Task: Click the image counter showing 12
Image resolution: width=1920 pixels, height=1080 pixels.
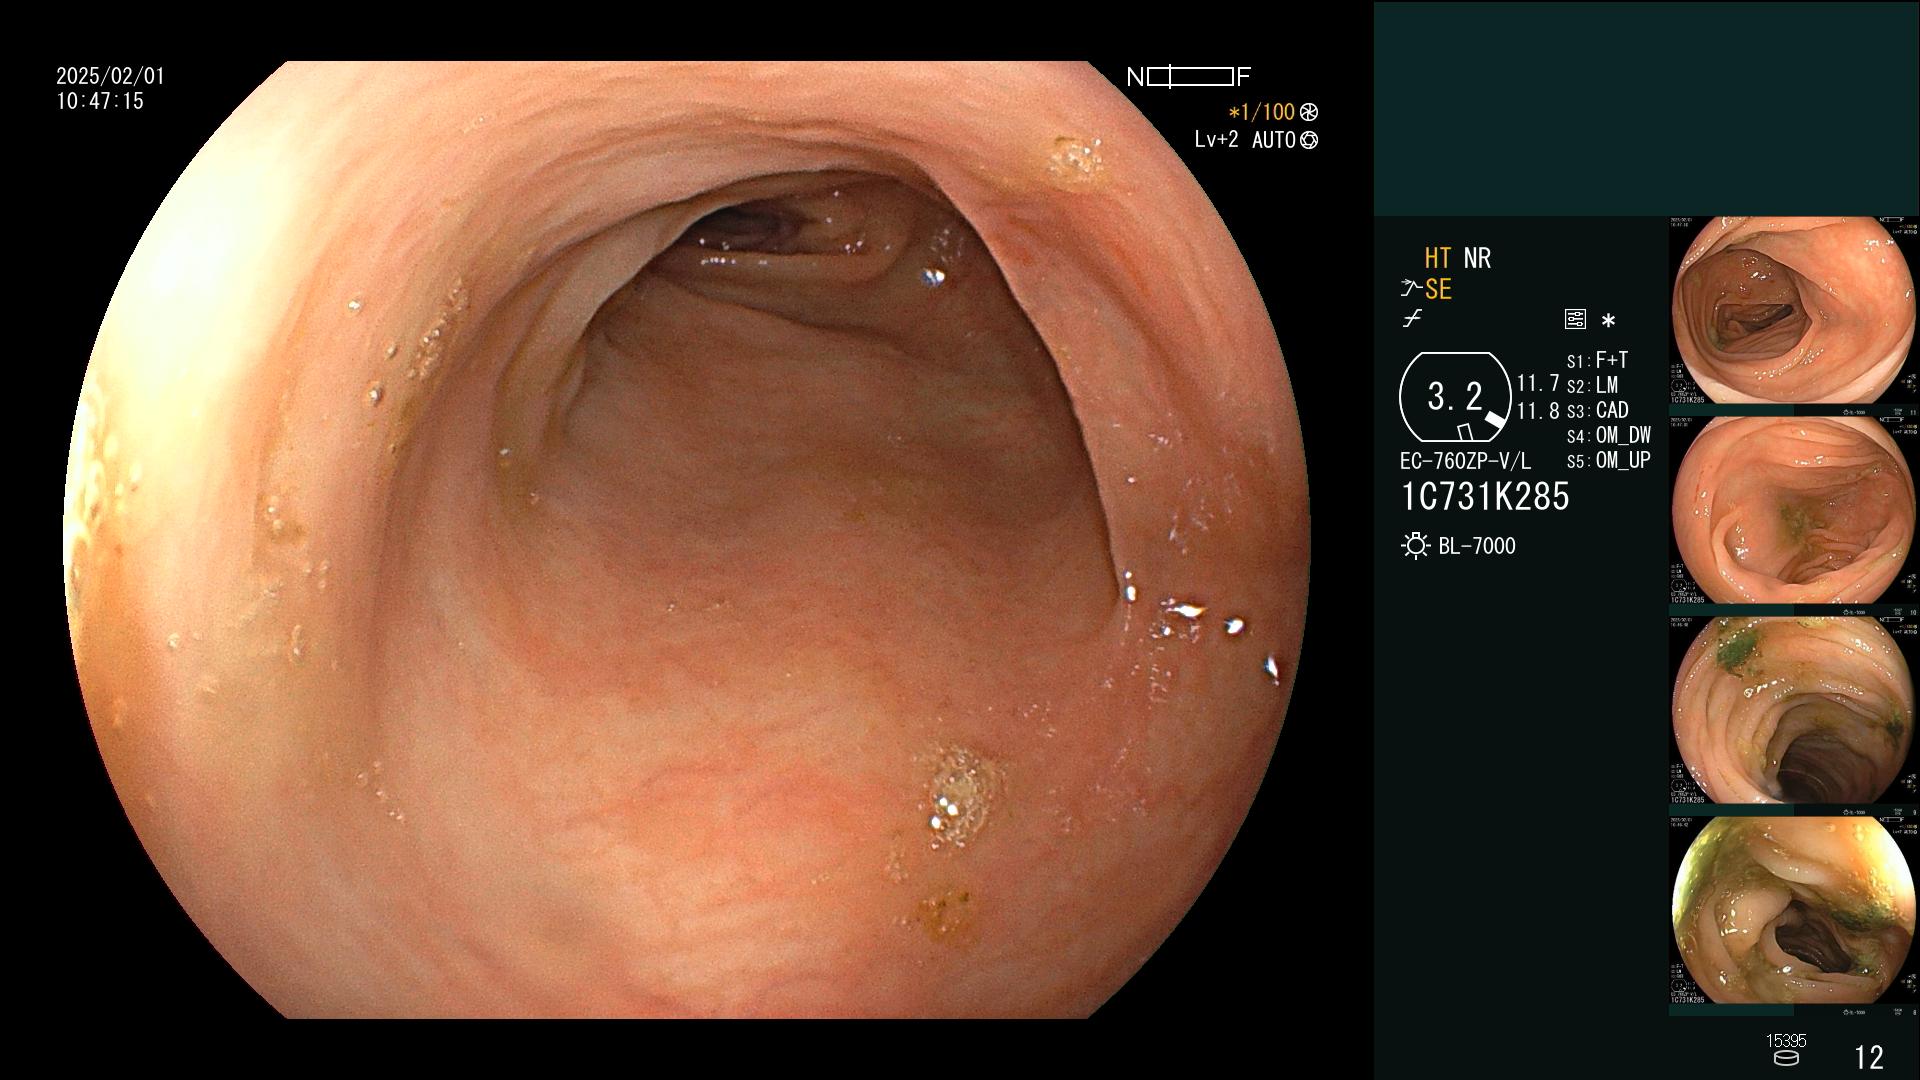Action: point(1869,1057)
